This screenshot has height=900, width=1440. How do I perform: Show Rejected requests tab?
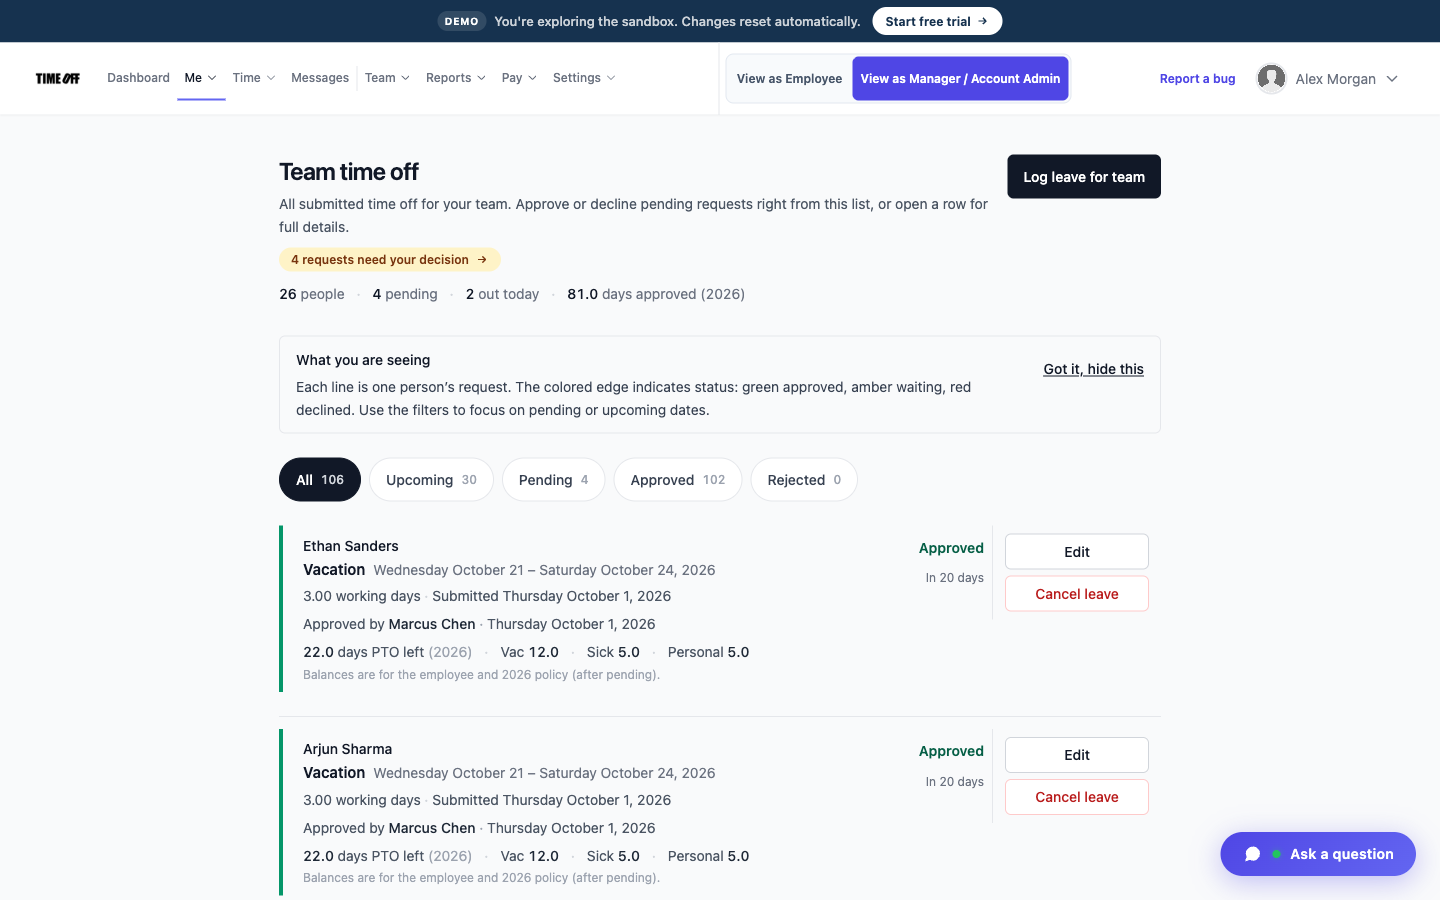click(x=804, y=480)
